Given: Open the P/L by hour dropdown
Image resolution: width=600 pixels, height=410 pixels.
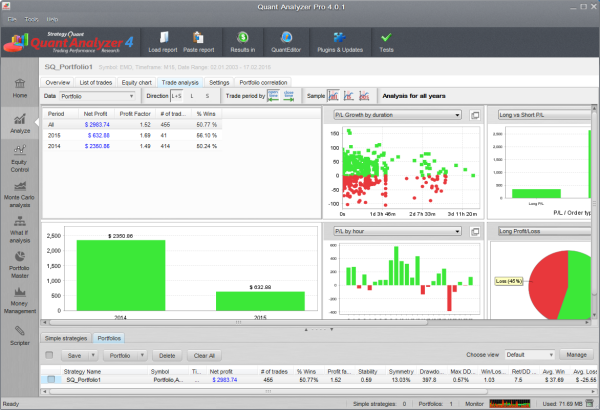Looking at the screenshot, I should coord(397,231).
